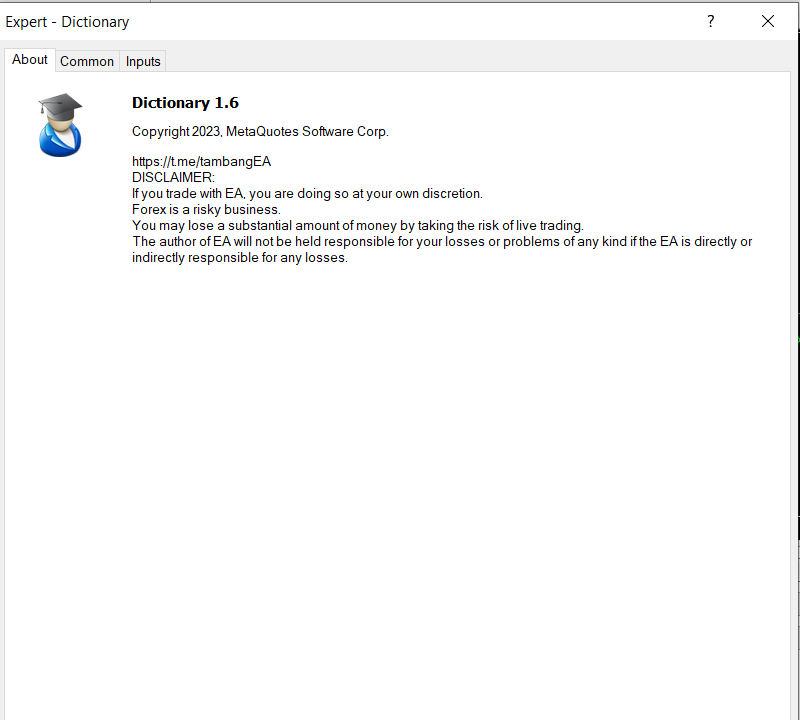This screenshot has width=800, height=720.
Task: Select the About tab
Action: tap(30, 60)
